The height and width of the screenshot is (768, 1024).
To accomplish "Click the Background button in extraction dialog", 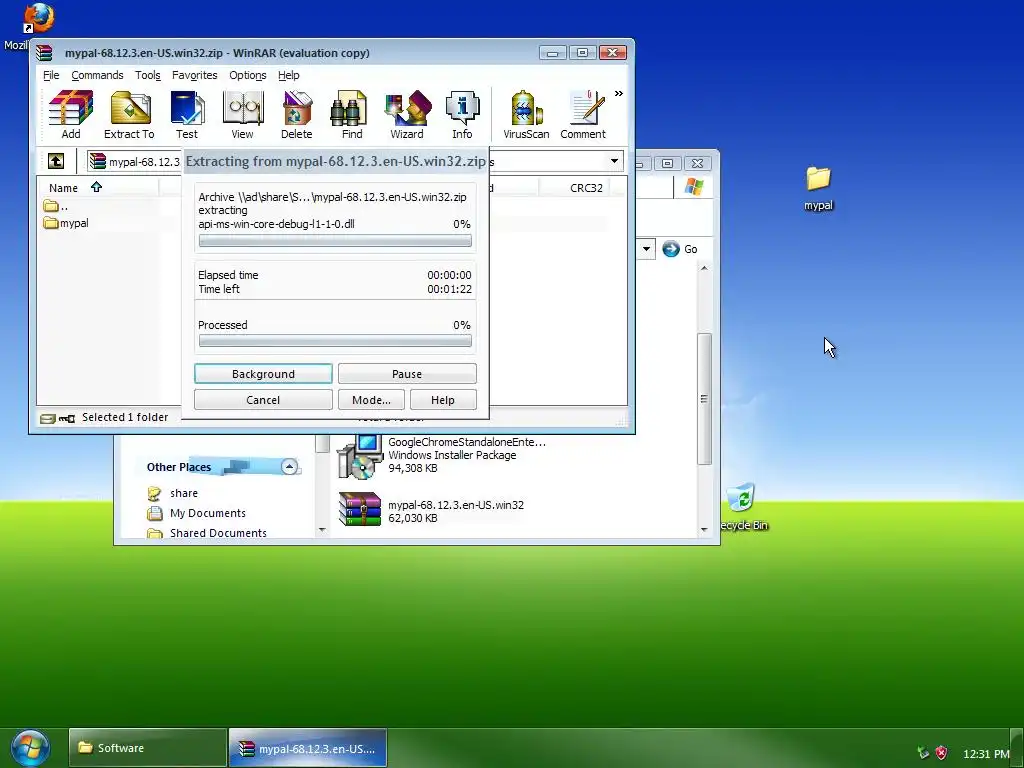I will click(263, 374).
